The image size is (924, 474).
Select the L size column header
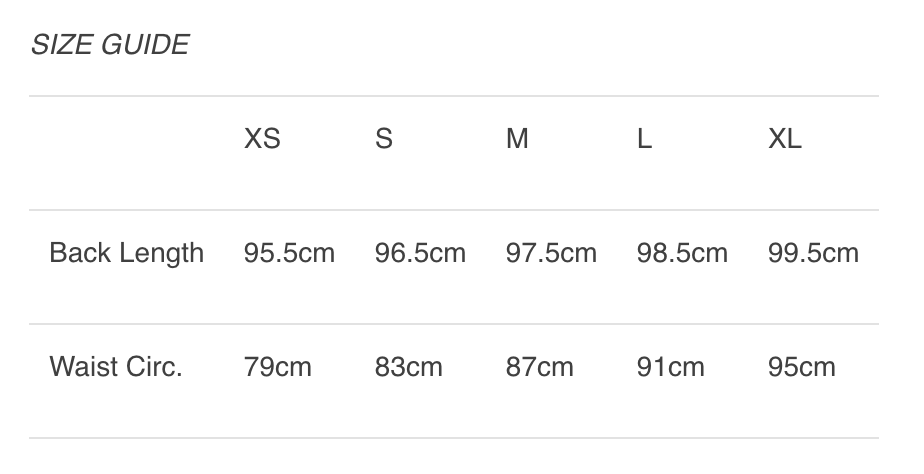pyautogui.click(x=645, y=139)
